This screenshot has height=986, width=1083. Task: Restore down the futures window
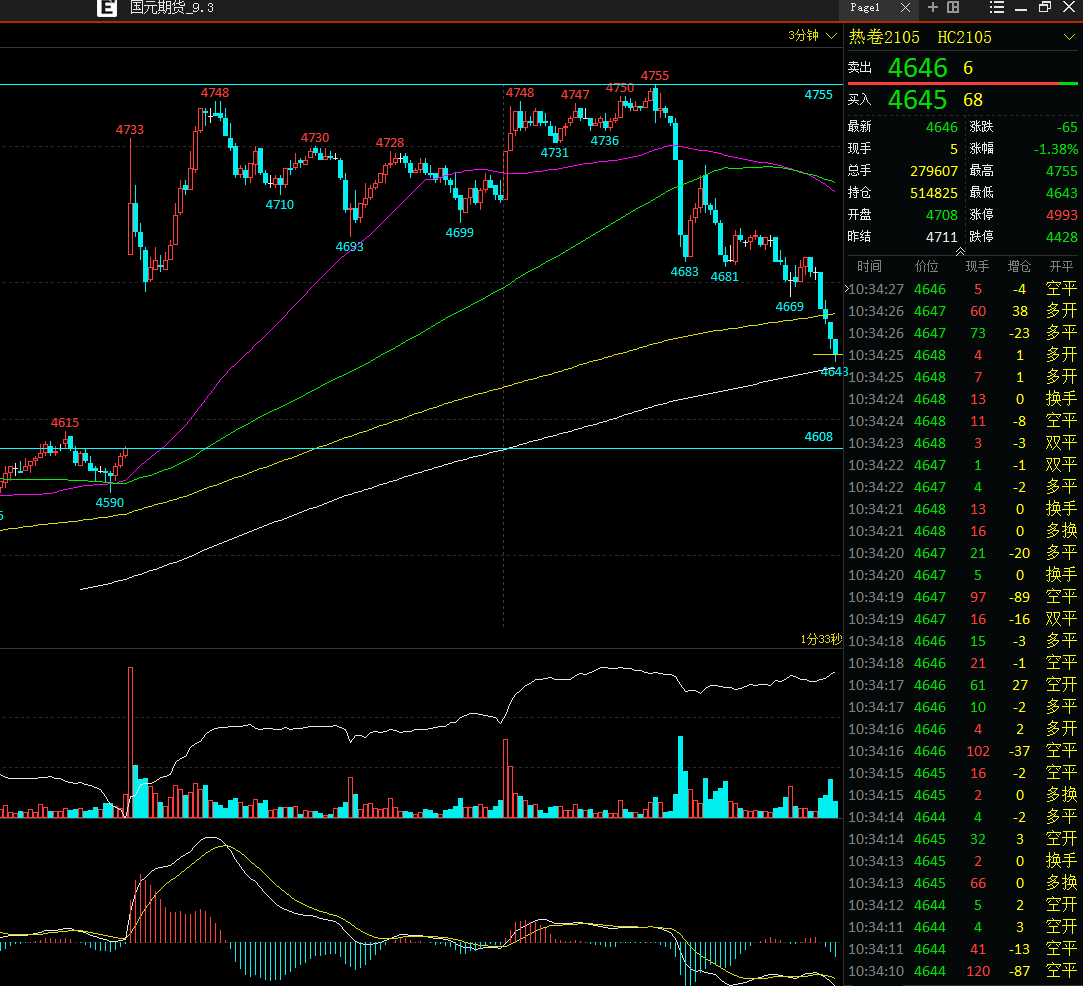pyautogui.click(x=1045, y=7)
